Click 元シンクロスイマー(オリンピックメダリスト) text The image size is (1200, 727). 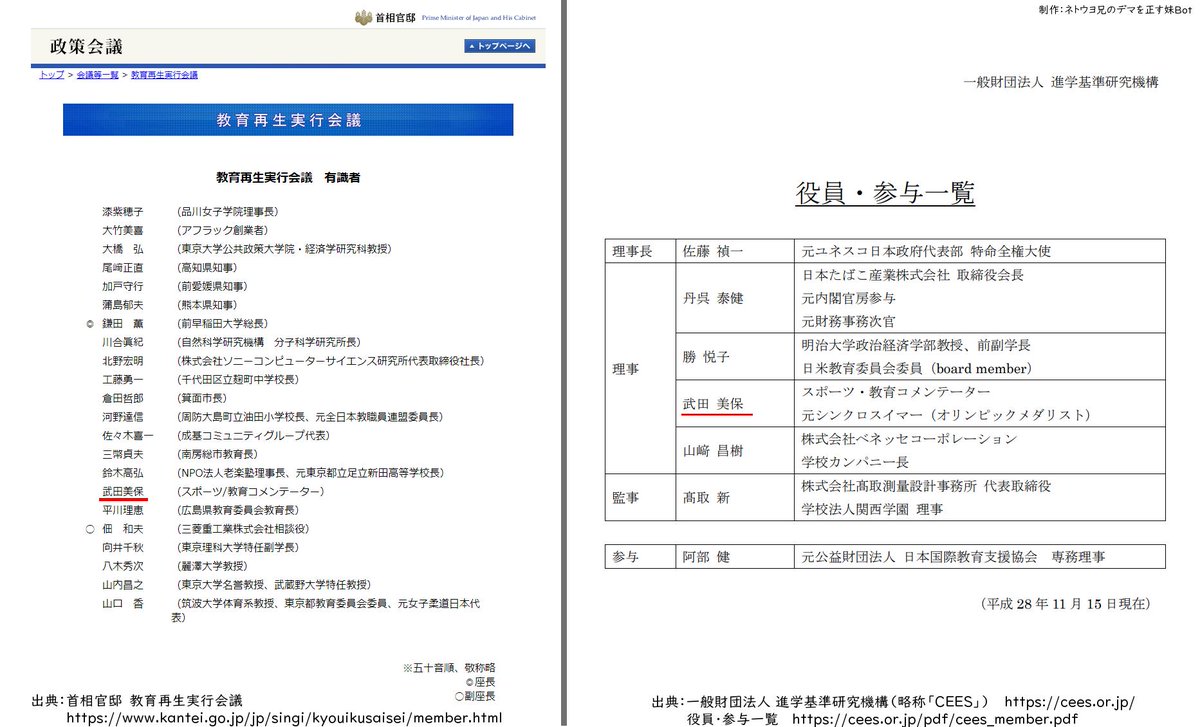[x=946, y=415]
